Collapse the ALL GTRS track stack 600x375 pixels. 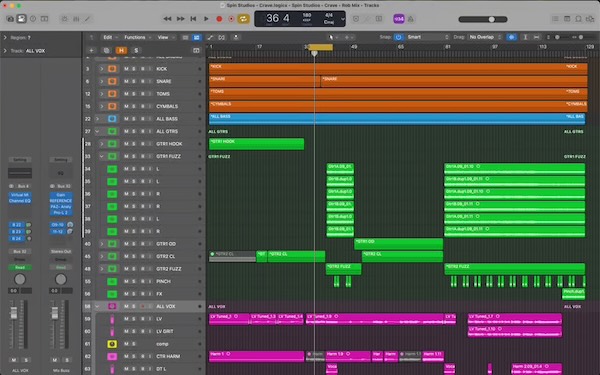pyautogui.click(x=97, y=131)
